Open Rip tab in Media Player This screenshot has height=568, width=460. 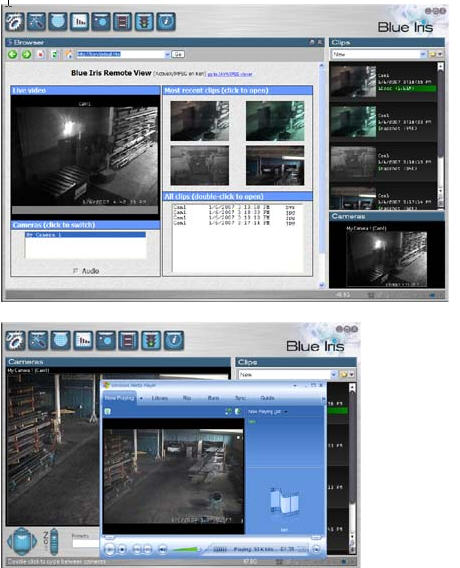(187, 398)
